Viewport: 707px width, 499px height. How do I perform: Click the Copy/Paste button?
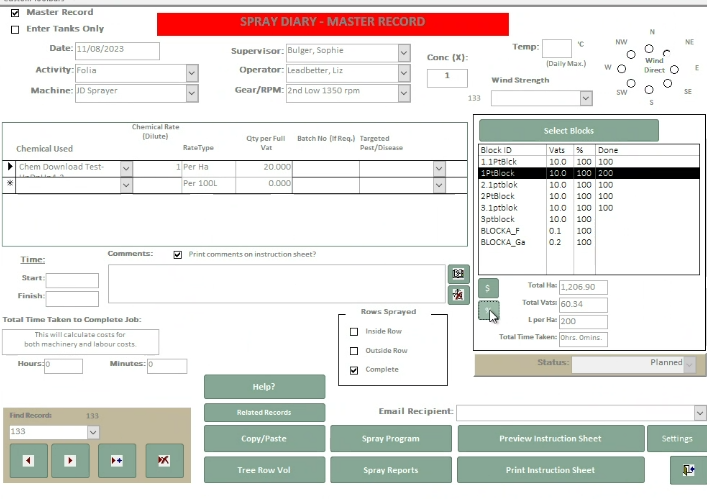click(264, 439)
